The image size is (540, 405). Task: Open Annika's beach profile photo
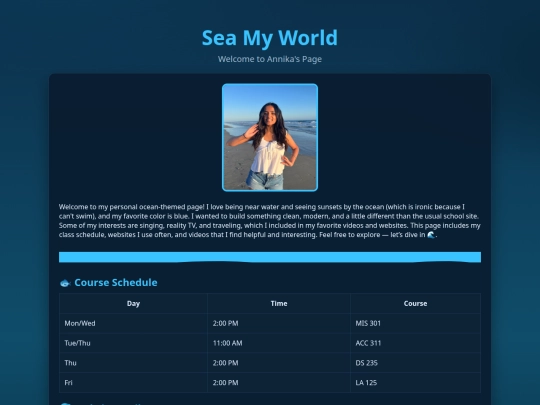tap(270, 137)
